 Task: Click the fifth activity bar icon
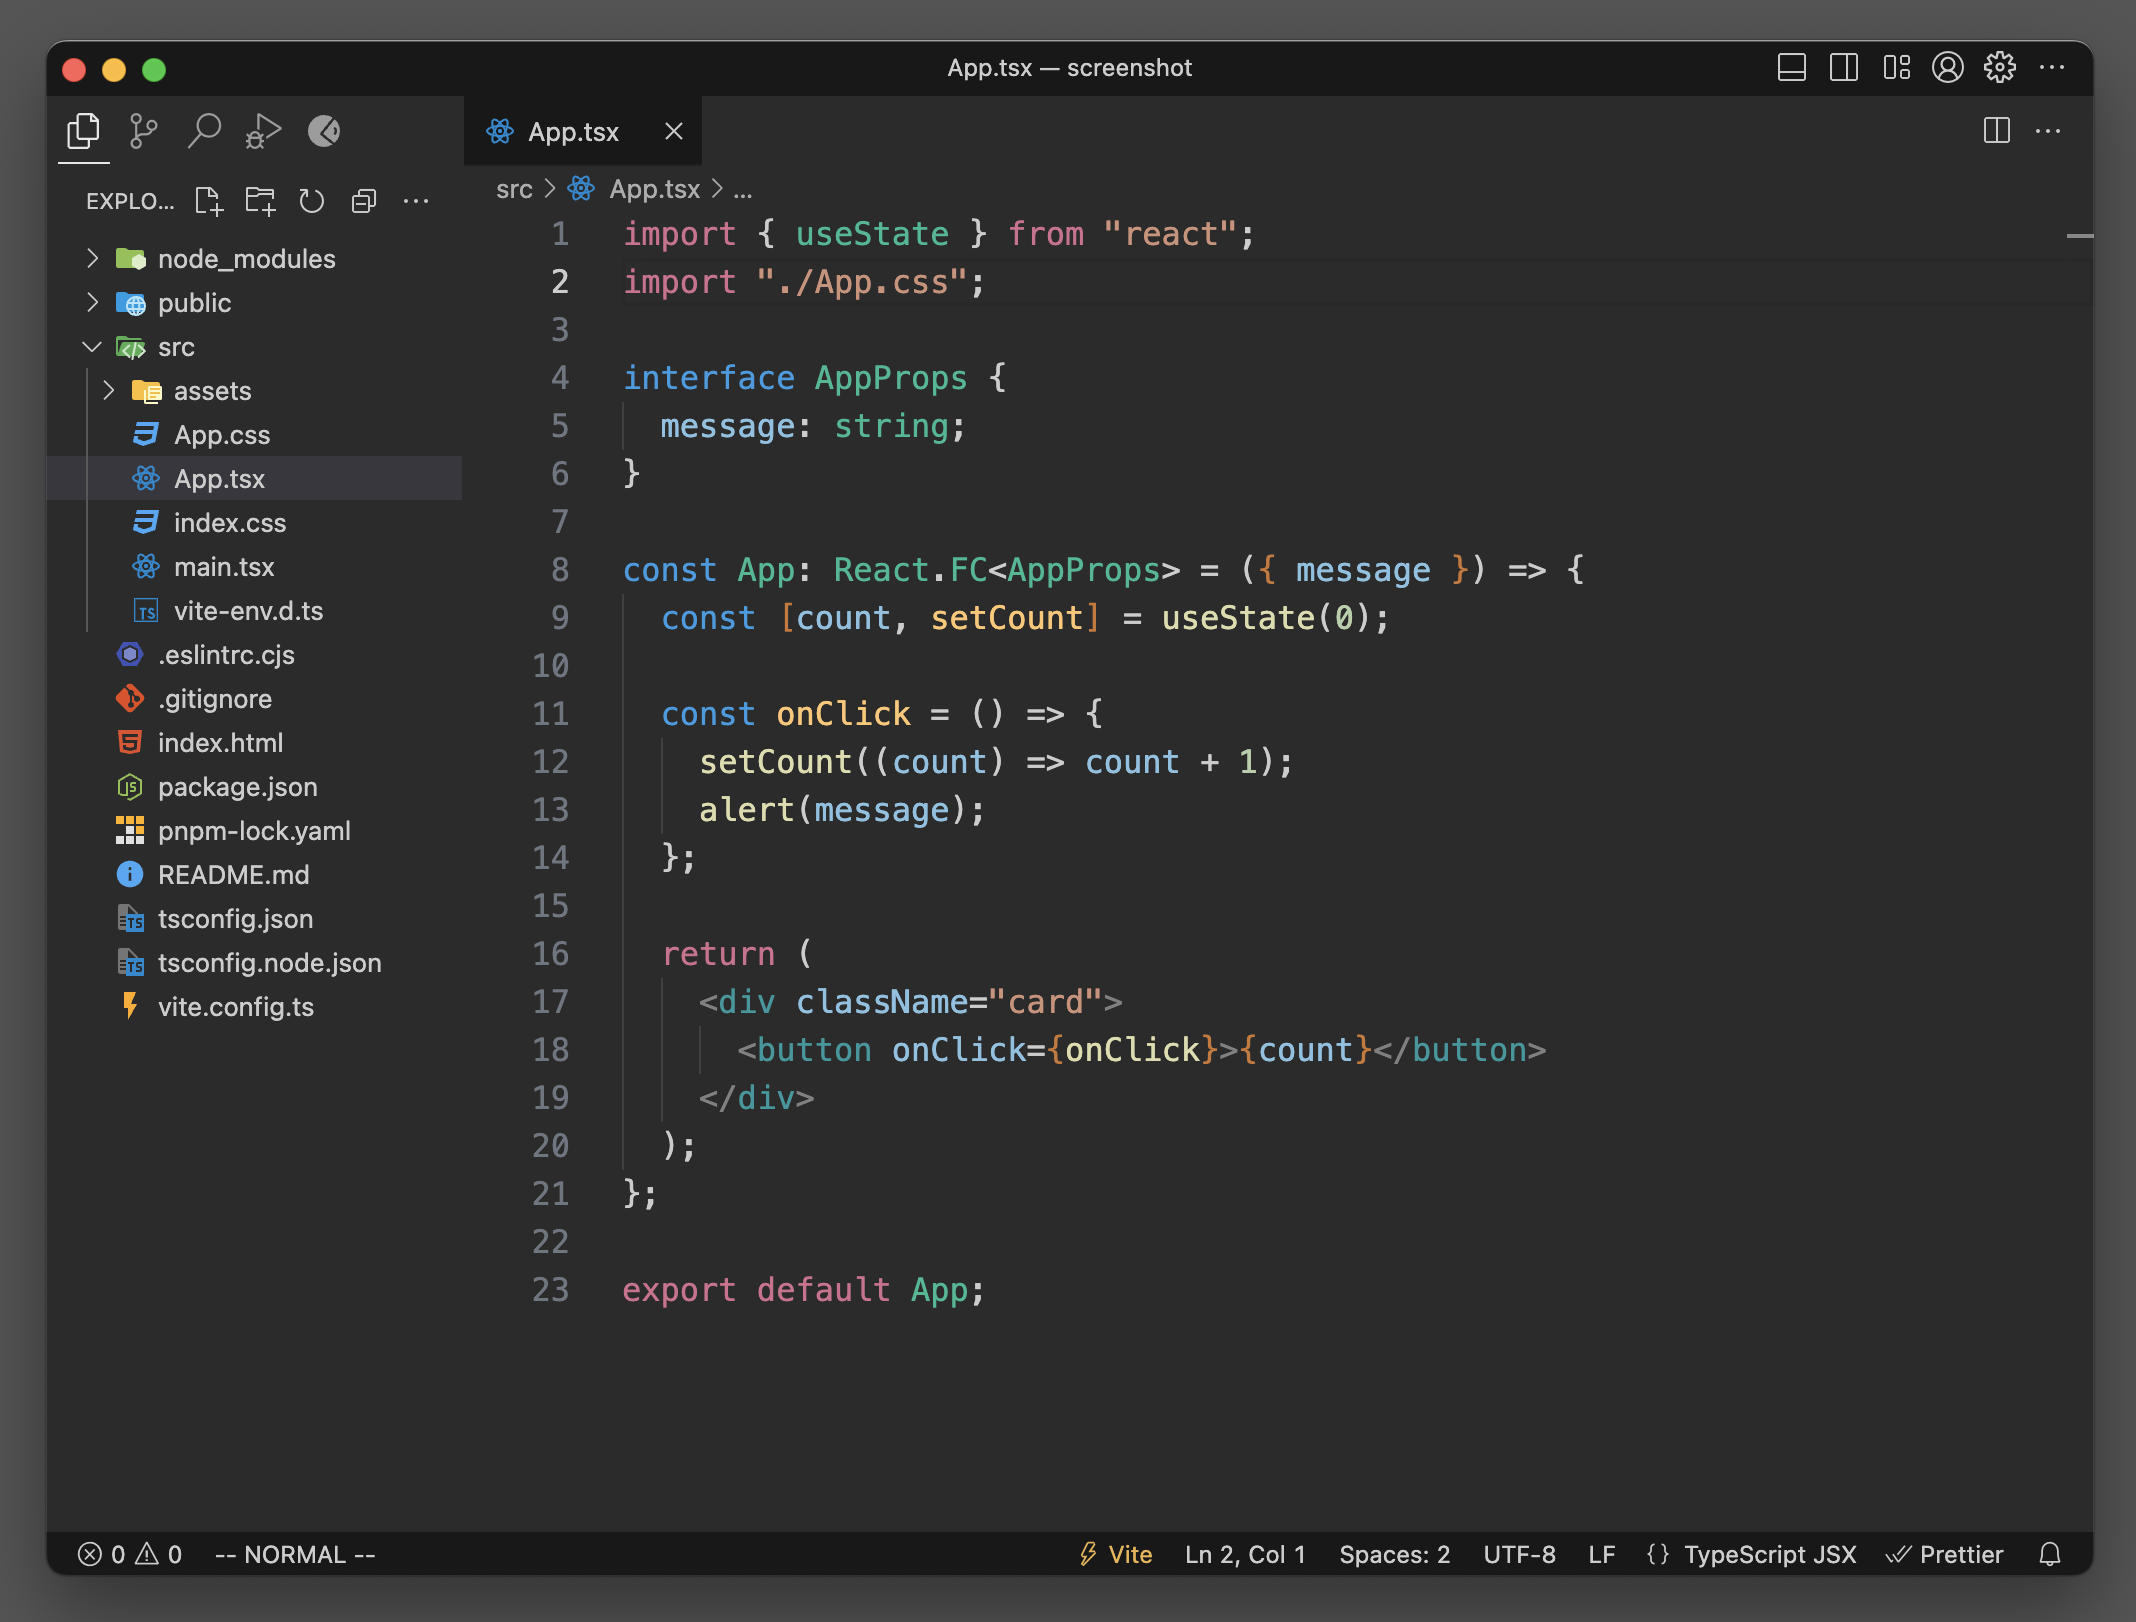pos(323,131)
